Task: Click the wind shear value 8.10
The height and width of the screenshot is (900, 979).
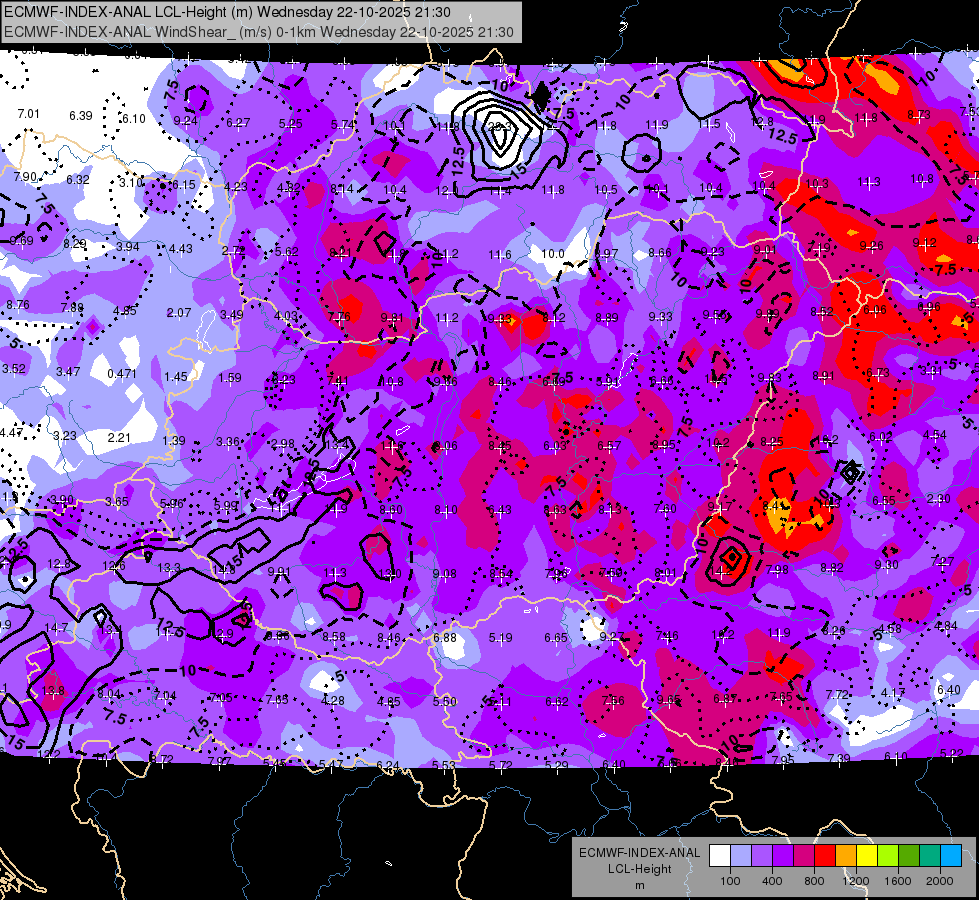Action: pyautogui.click(x=446, y=510)
